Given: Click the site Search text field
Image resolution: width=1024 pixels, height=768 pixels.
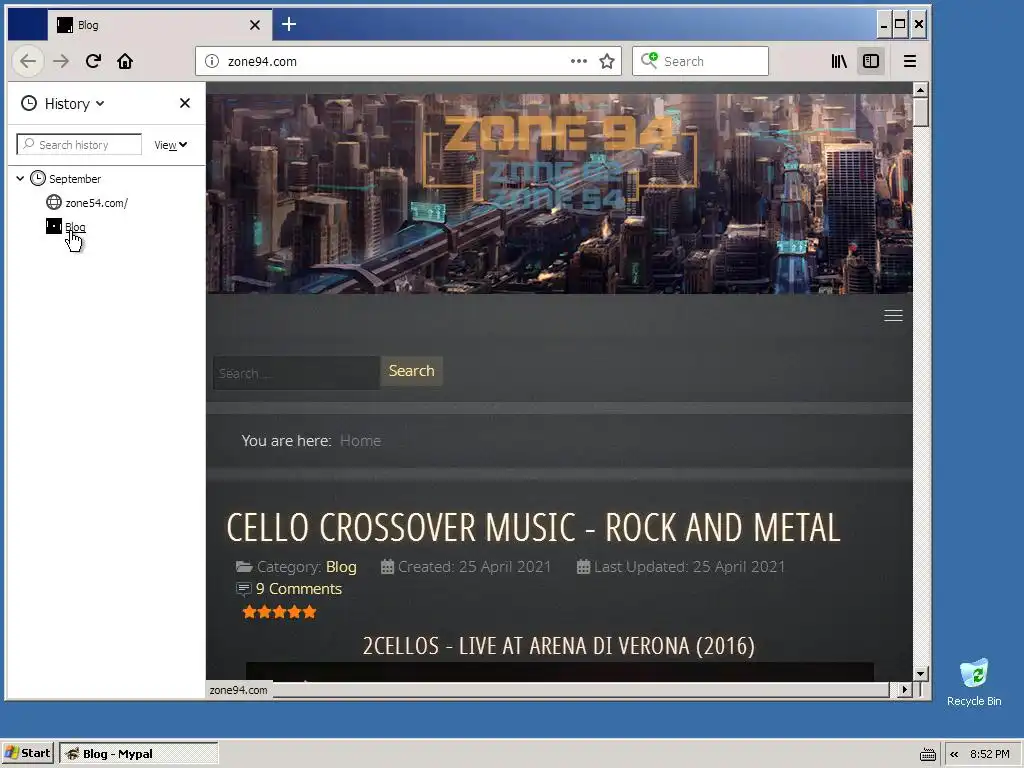Looking at the screenshot, I should click(x=296, y=373).
